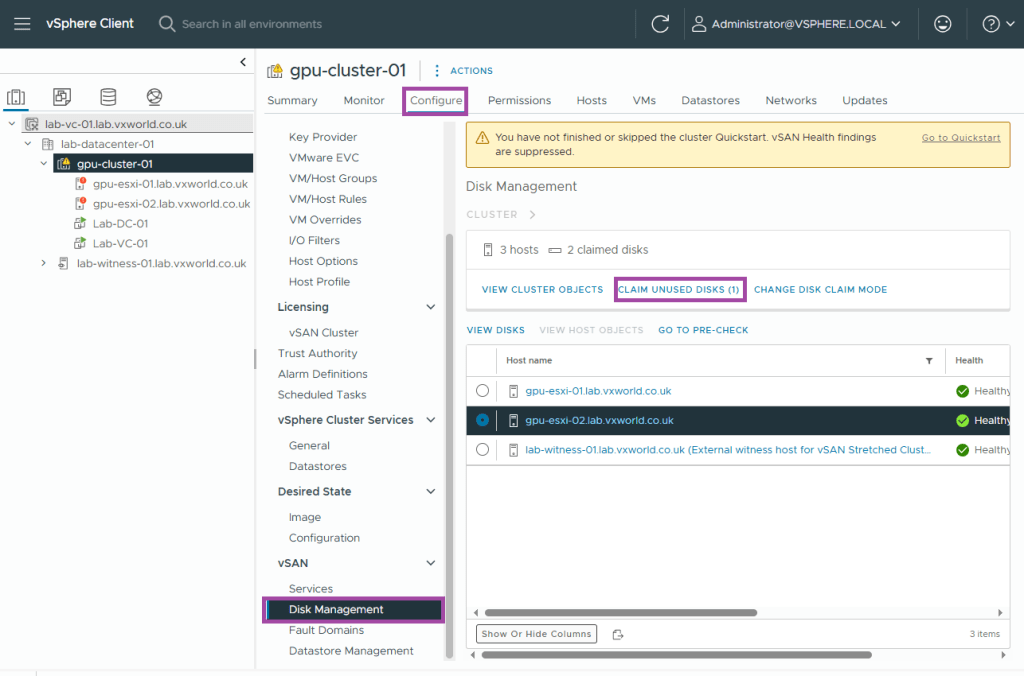Open the Datastores tab
The image size is (1024, 676).
coord(710,100)
